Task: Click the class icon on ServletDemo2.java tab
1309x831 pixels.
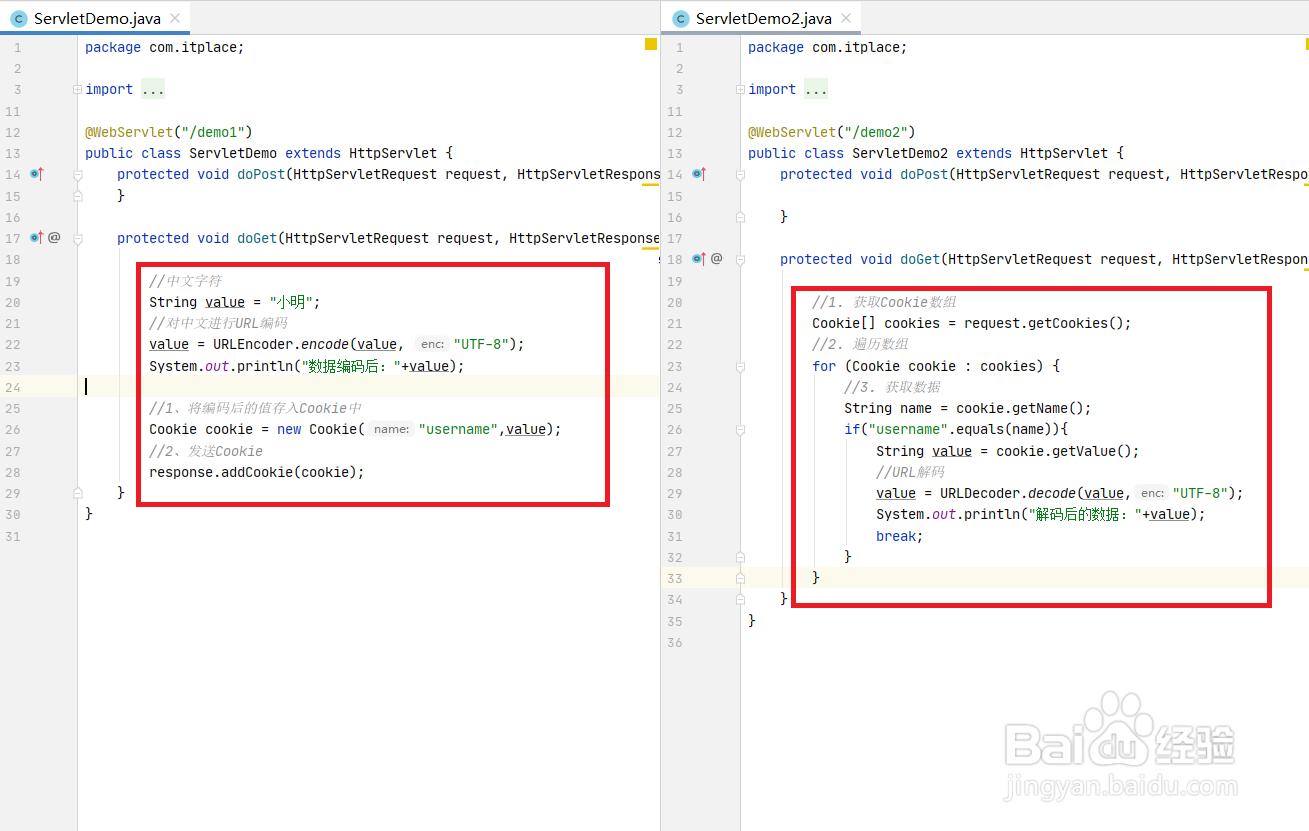Action: point(681,18)
